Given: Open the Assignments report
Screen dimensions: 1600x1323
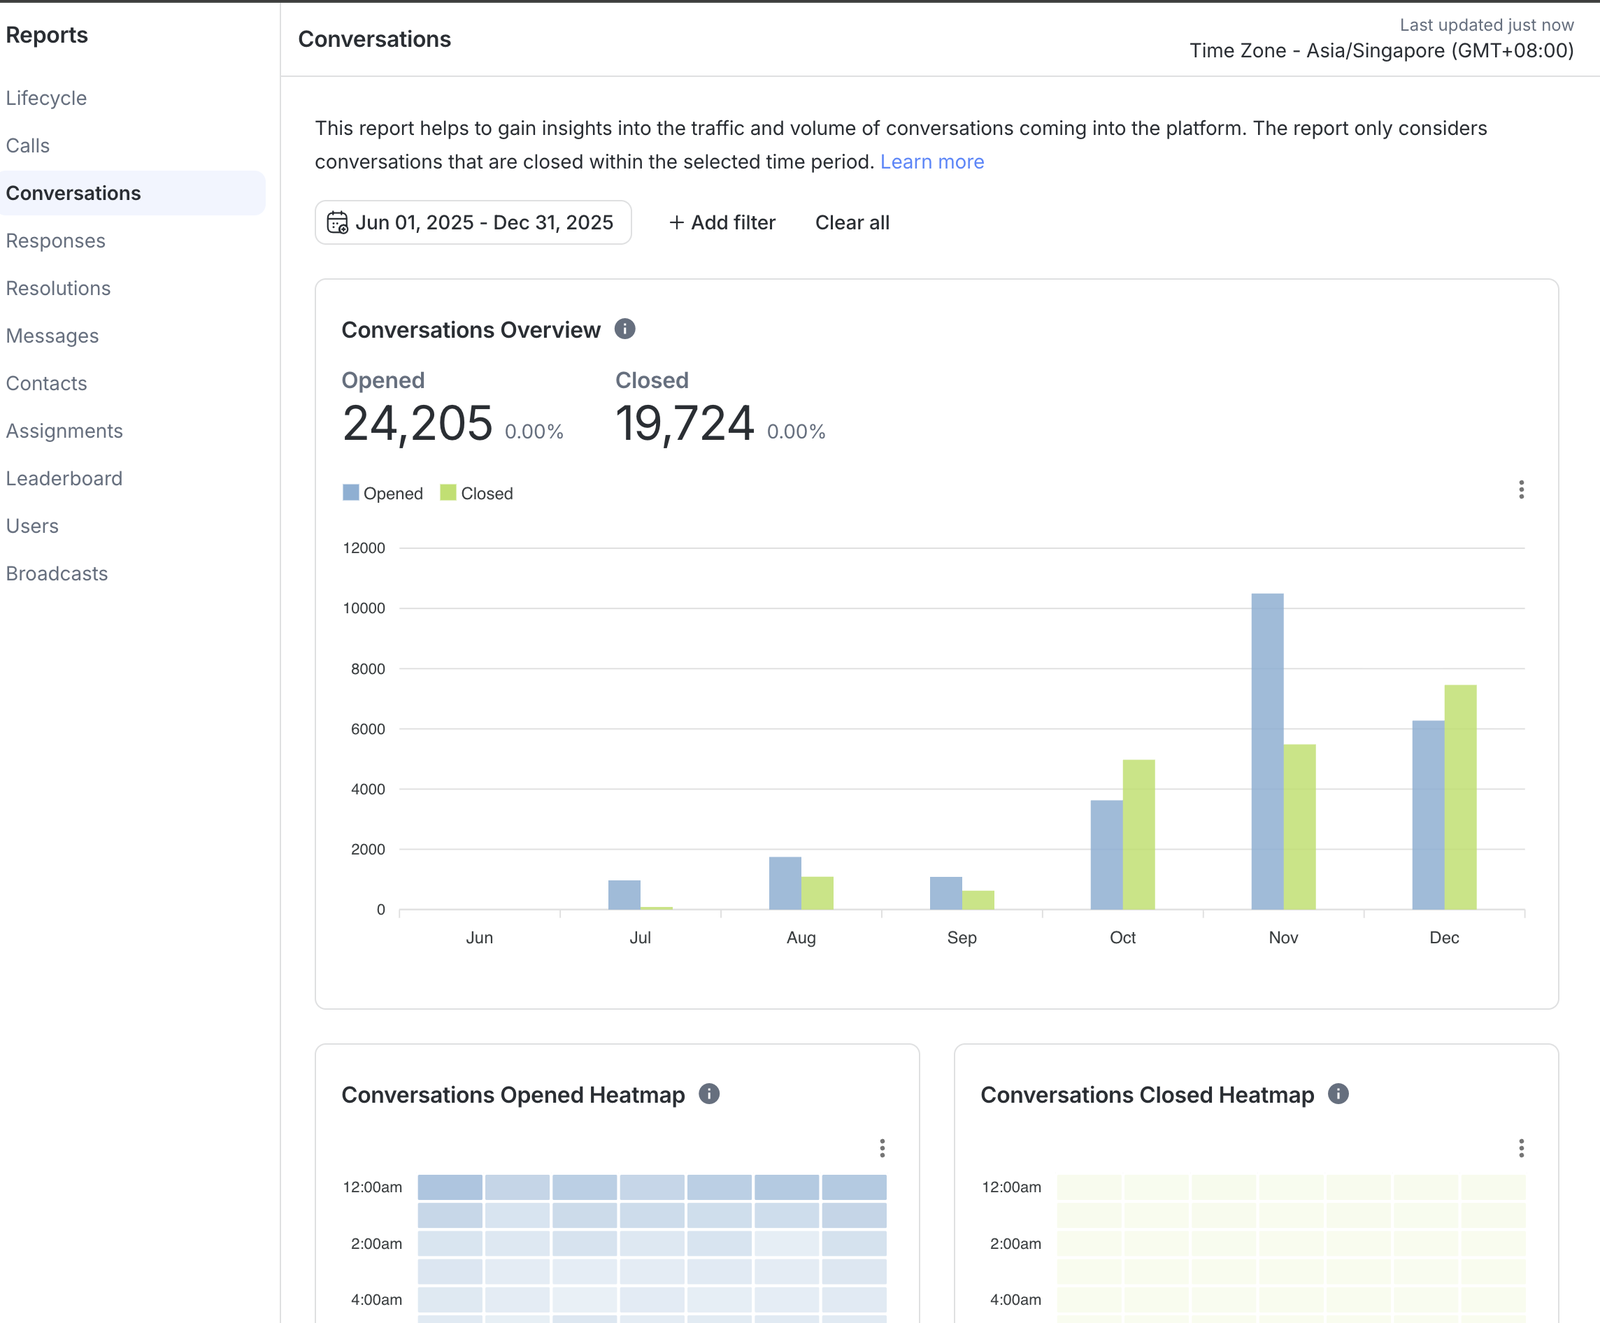Looking at the screenshot, I should pyautogui.click(x=64, y=431).
